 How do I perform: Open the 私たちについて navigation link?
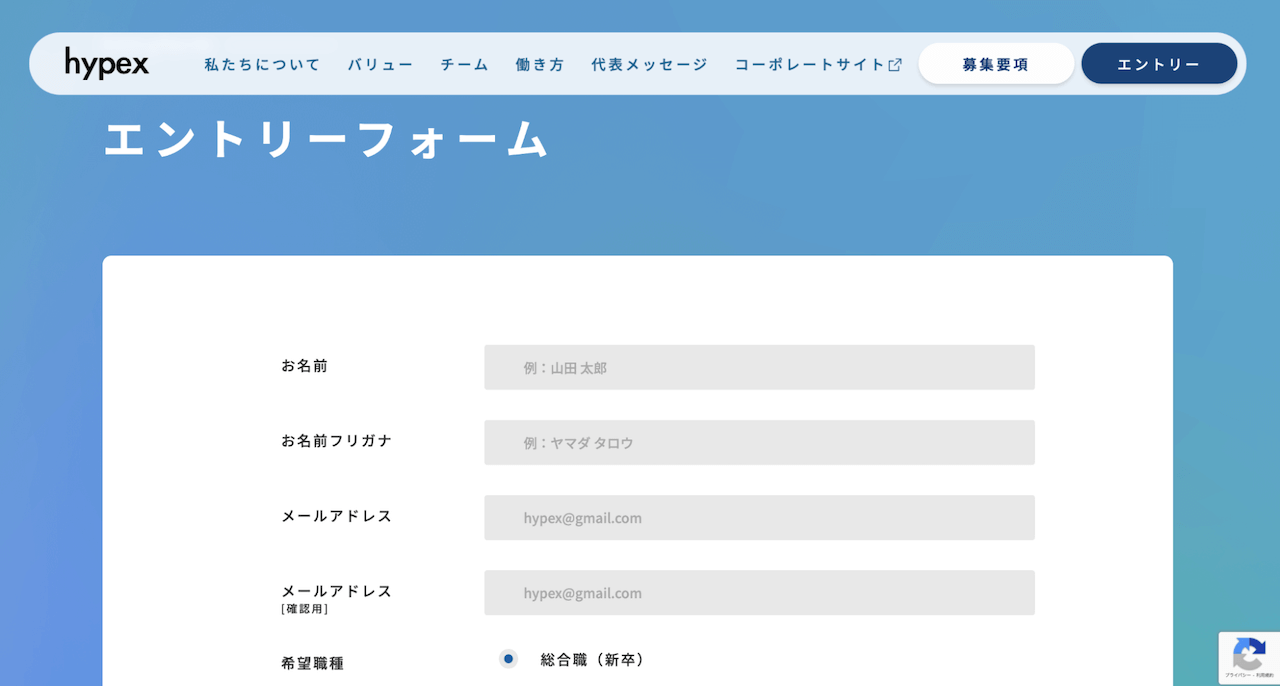point(261,63)
